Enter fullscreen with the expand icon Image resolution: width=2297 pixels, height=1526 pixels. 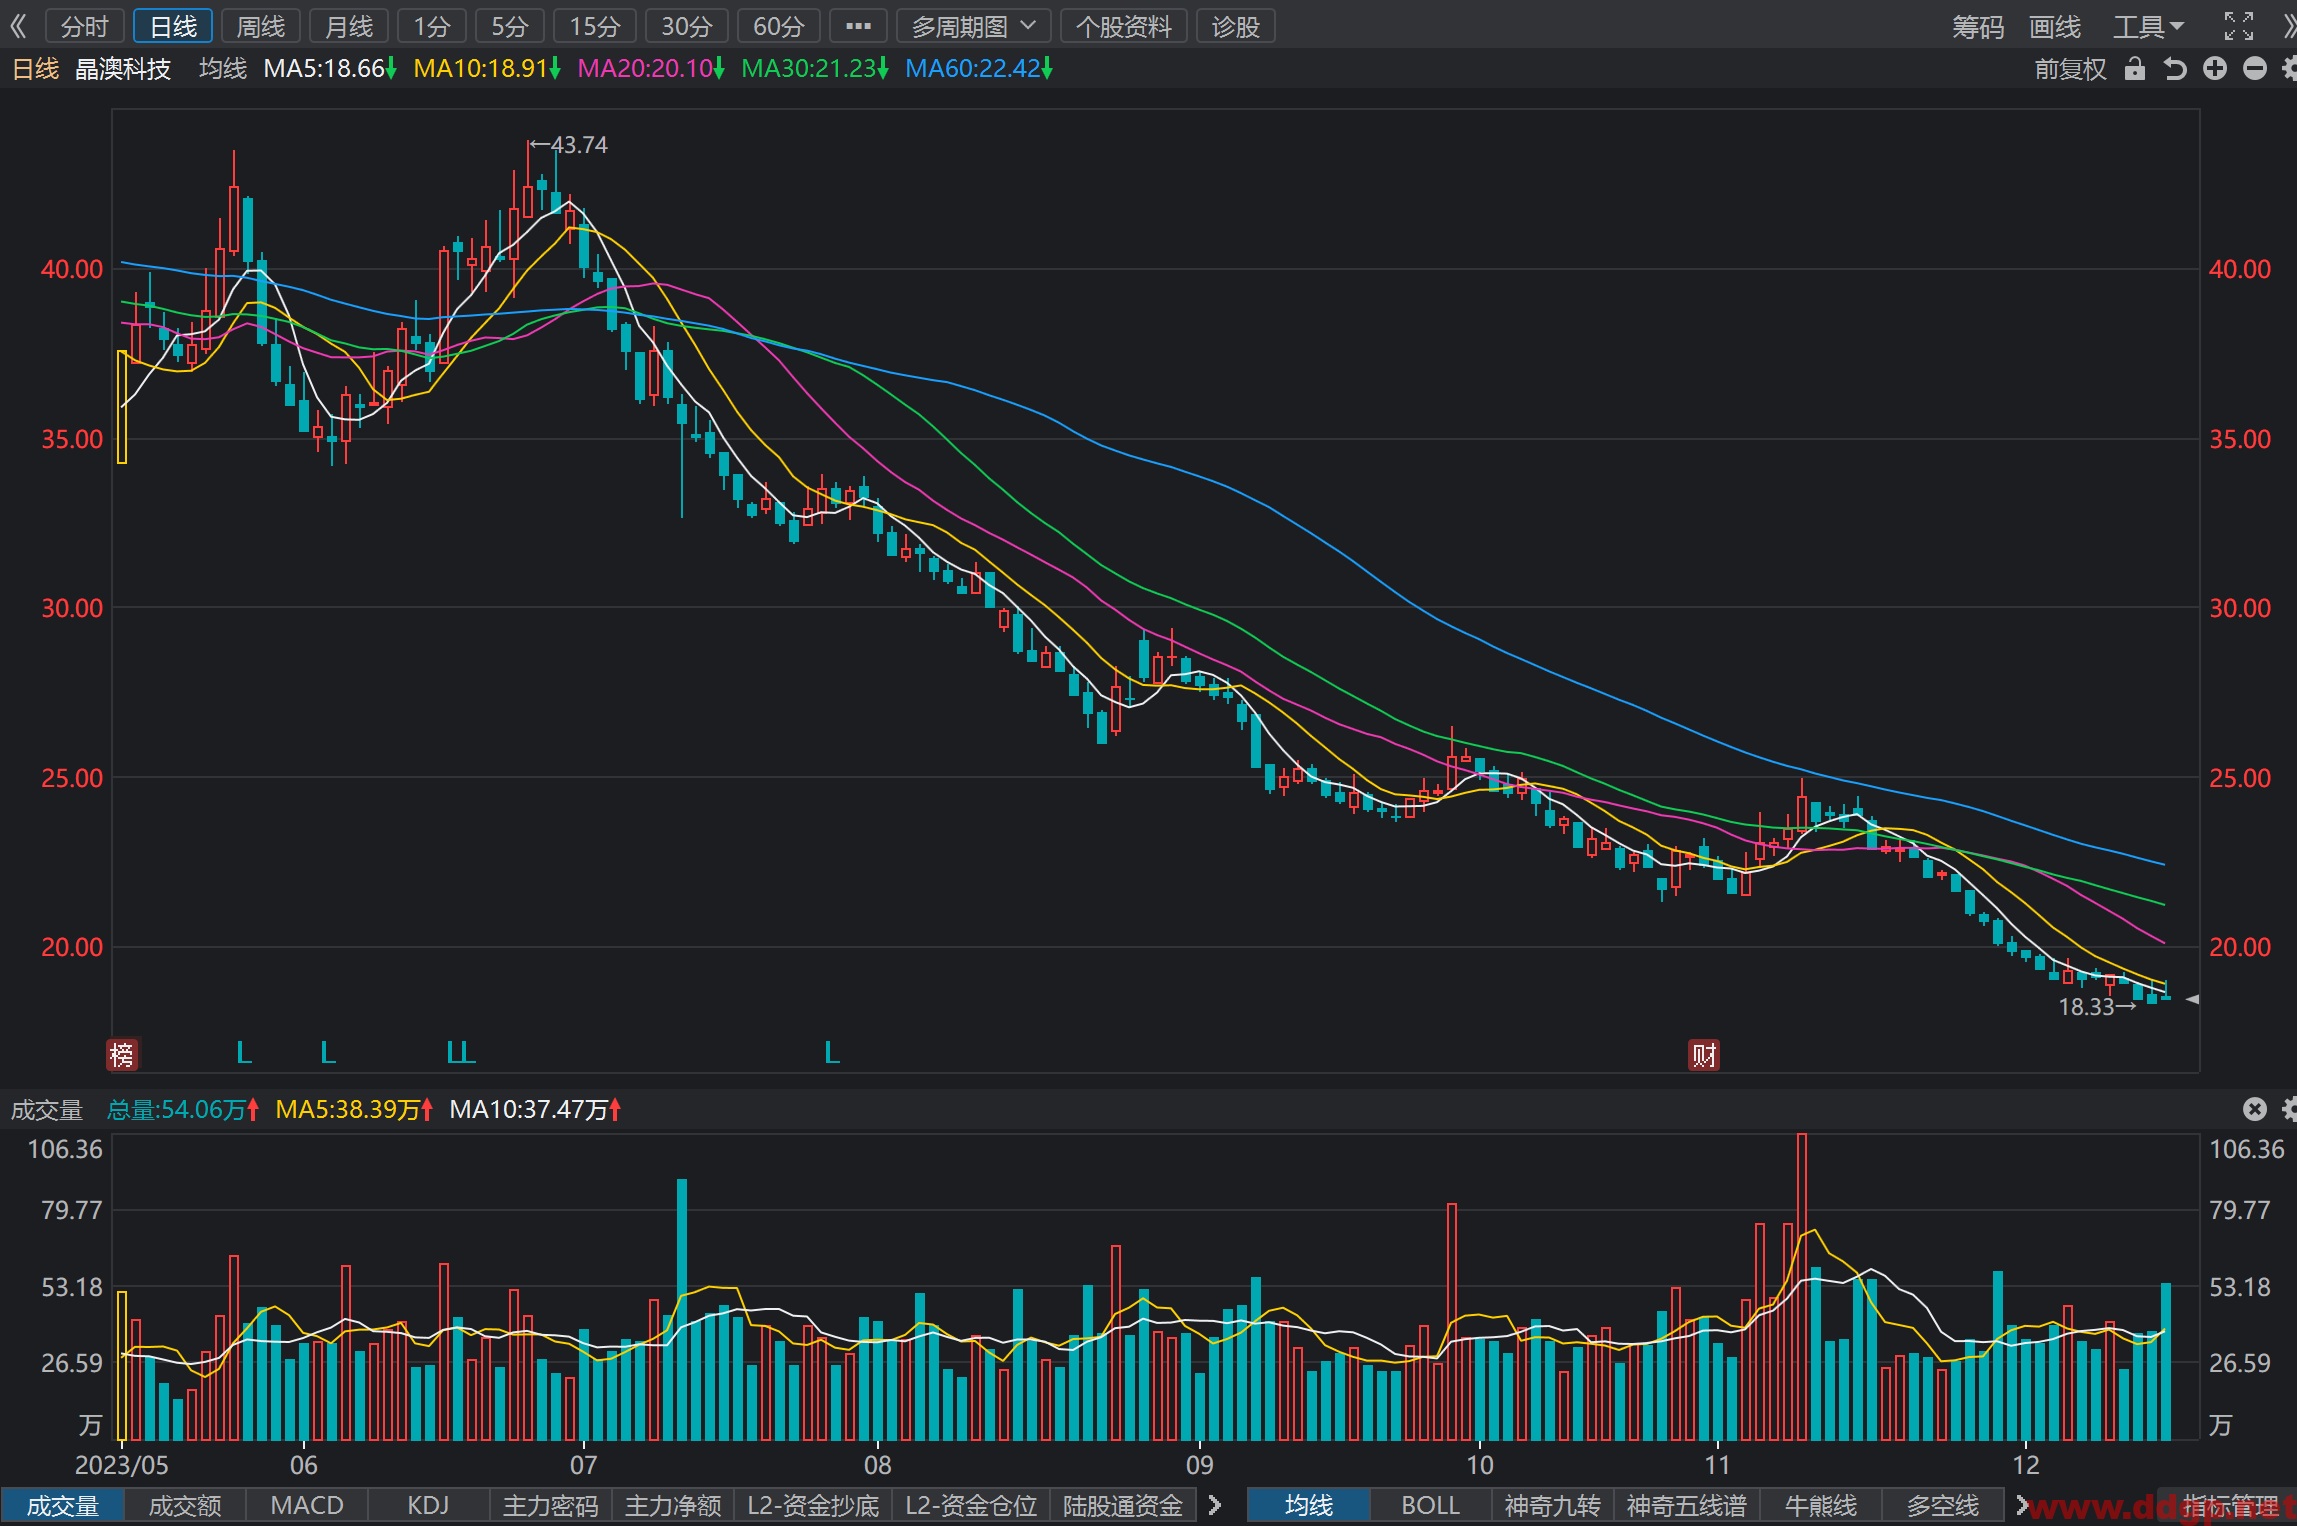(2239, 26)
